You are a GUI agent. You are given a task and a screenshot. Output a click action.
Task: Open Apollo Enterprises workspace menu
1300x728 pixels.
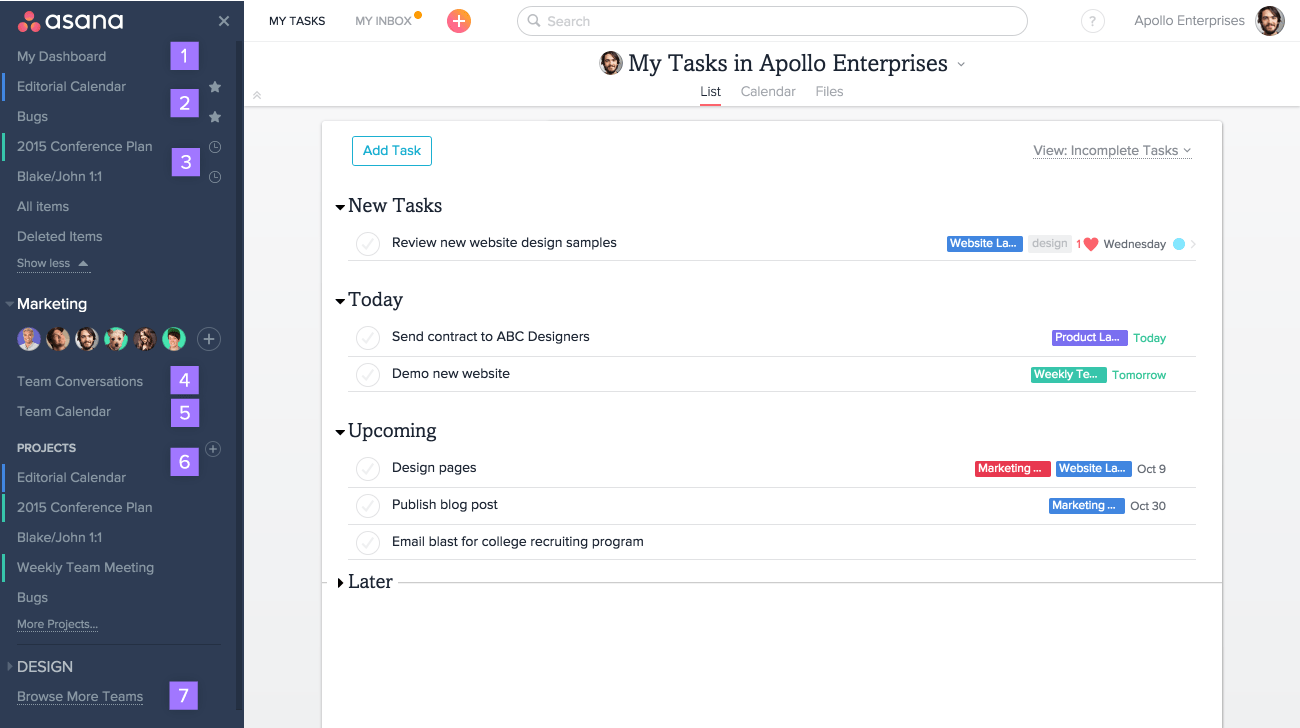pos(1189,21)
